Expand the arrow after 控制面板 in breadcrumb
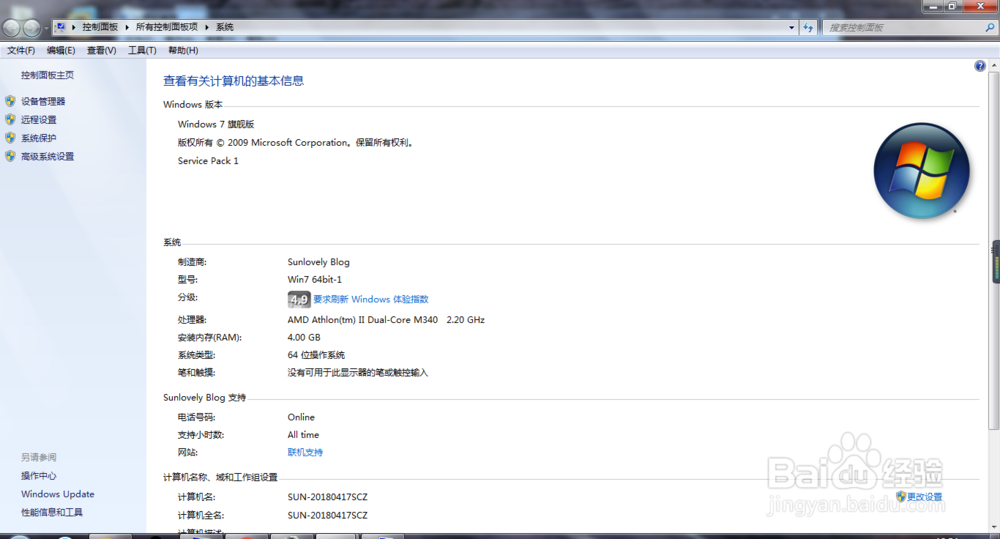The width and height of the screenshot is (1000, 539). click(x=126, y=27)
